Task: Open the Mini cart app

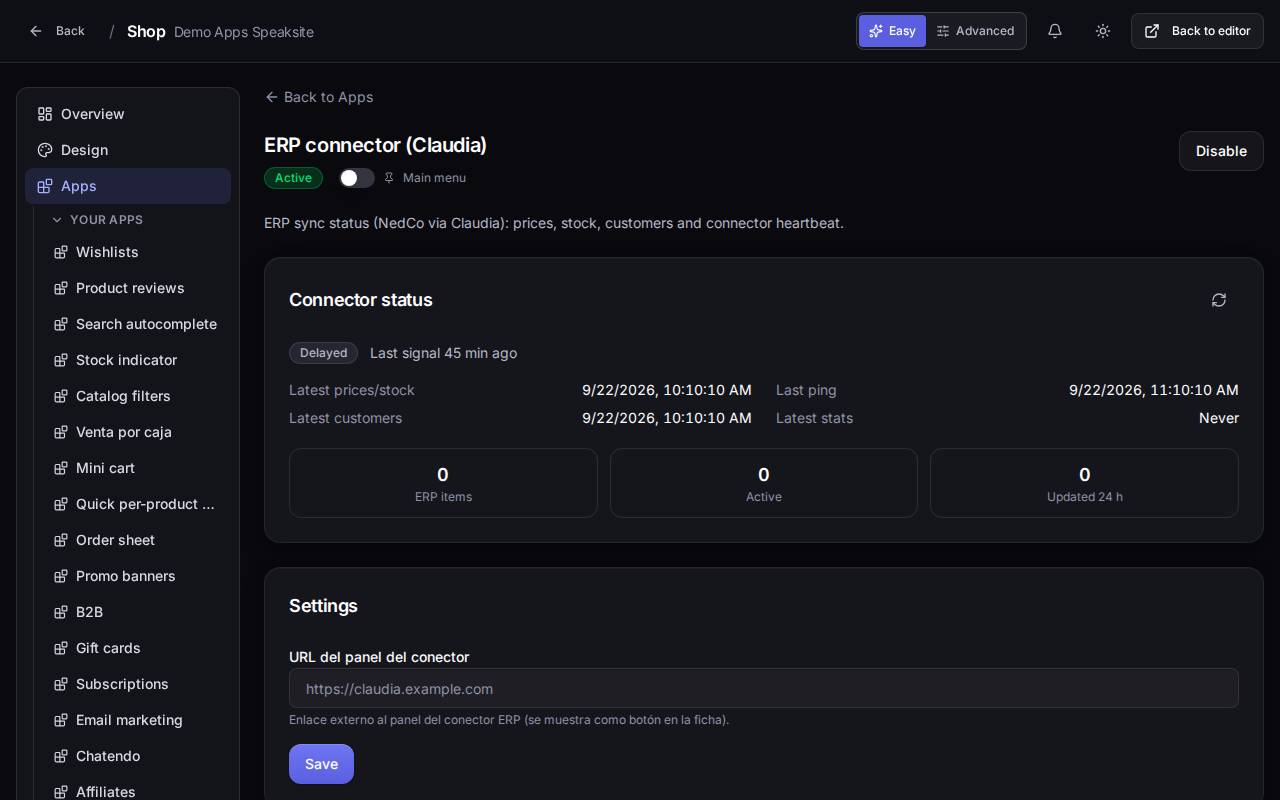Action: tap(136, 468)
